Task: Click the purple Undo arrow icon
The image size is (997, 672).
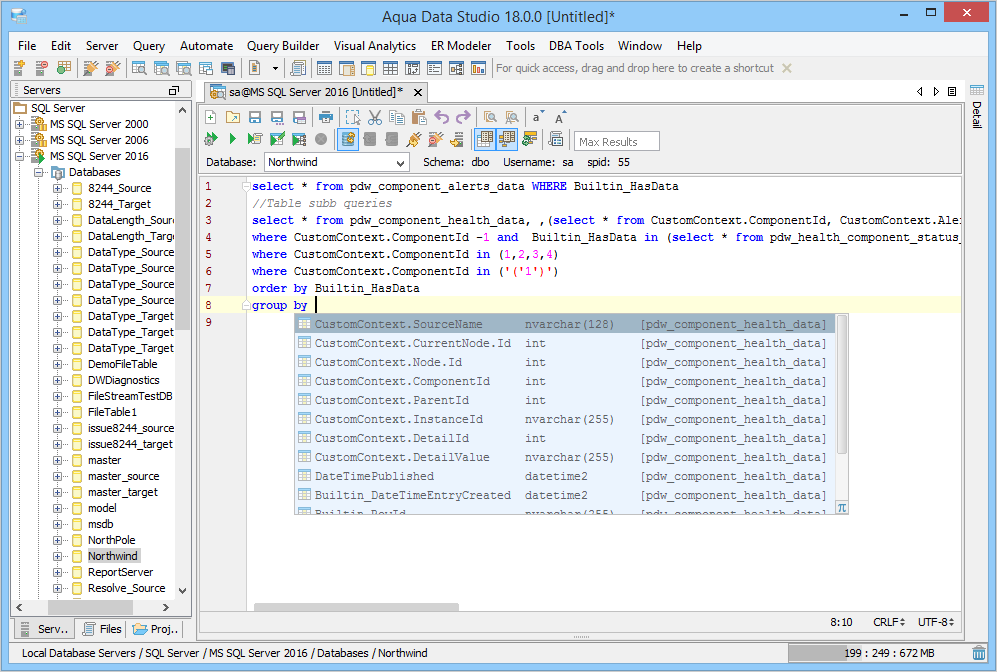Action: 441,117
